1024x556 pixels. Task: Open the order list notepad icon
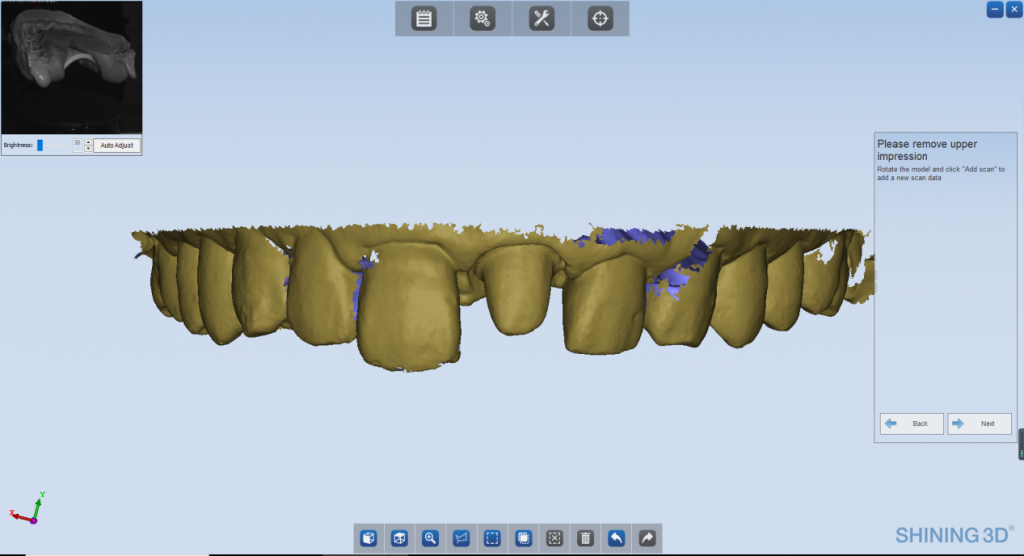(424, 19)
